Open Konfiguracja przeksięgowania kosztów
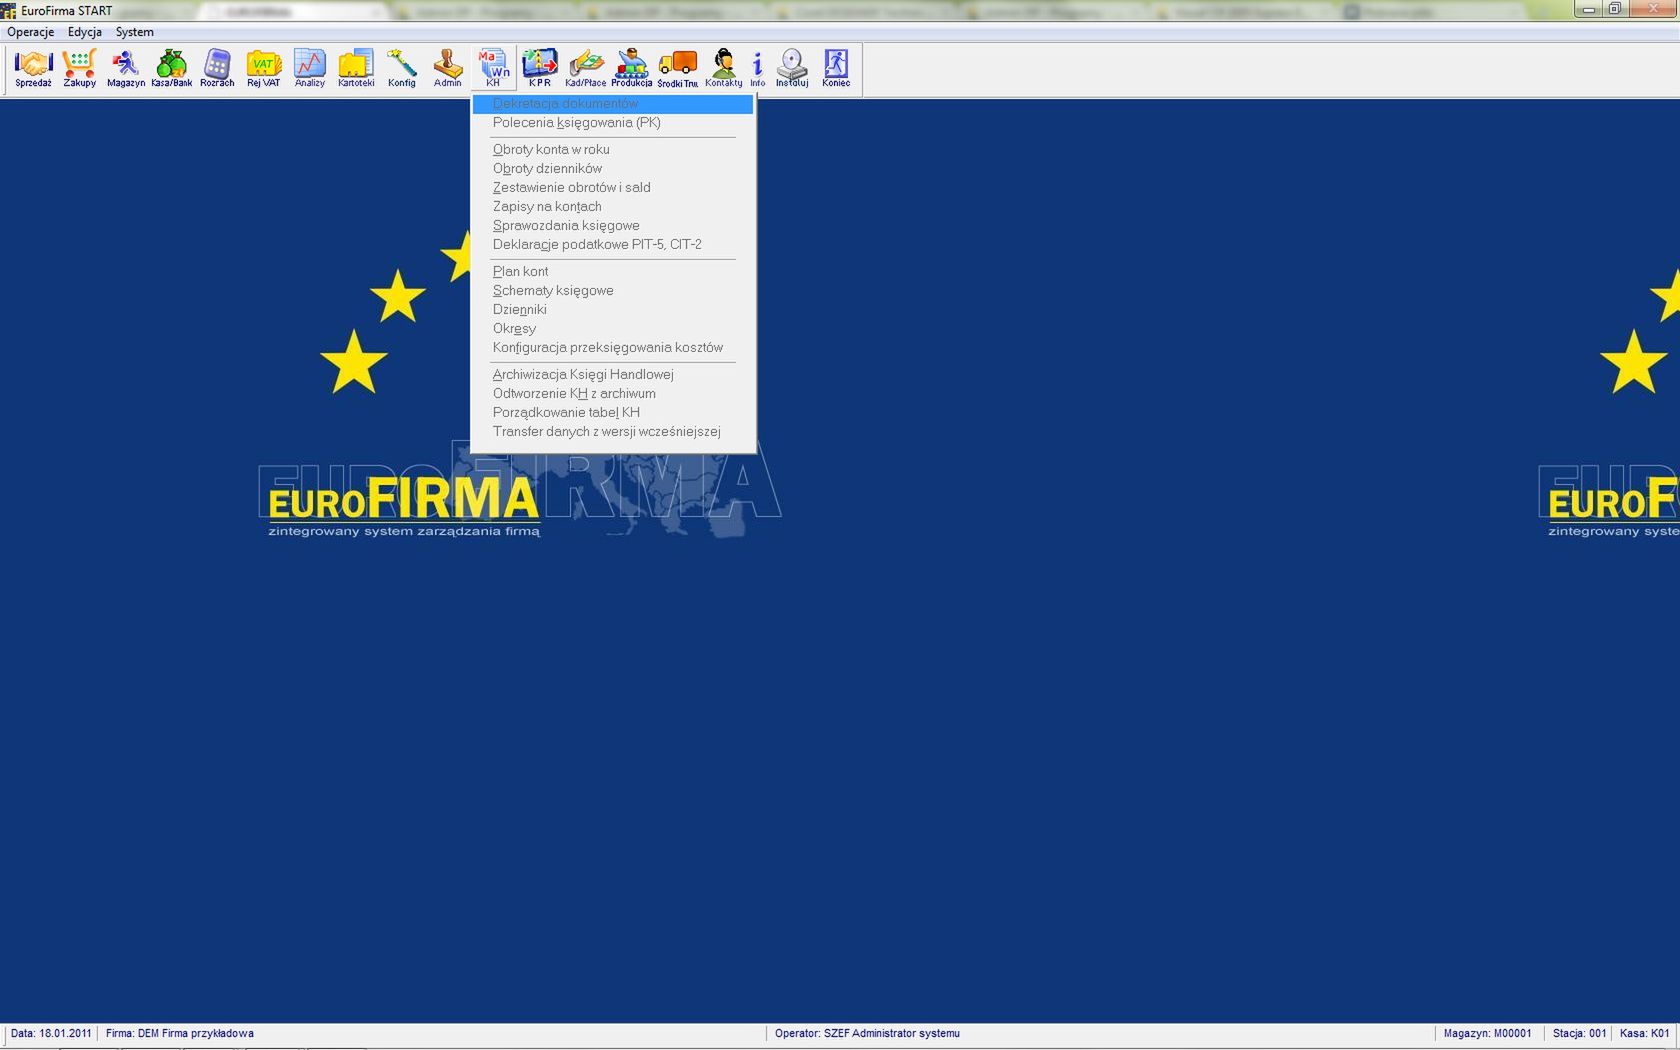The height and width of the screenshot is (1050, 1680). click(613, 348)
